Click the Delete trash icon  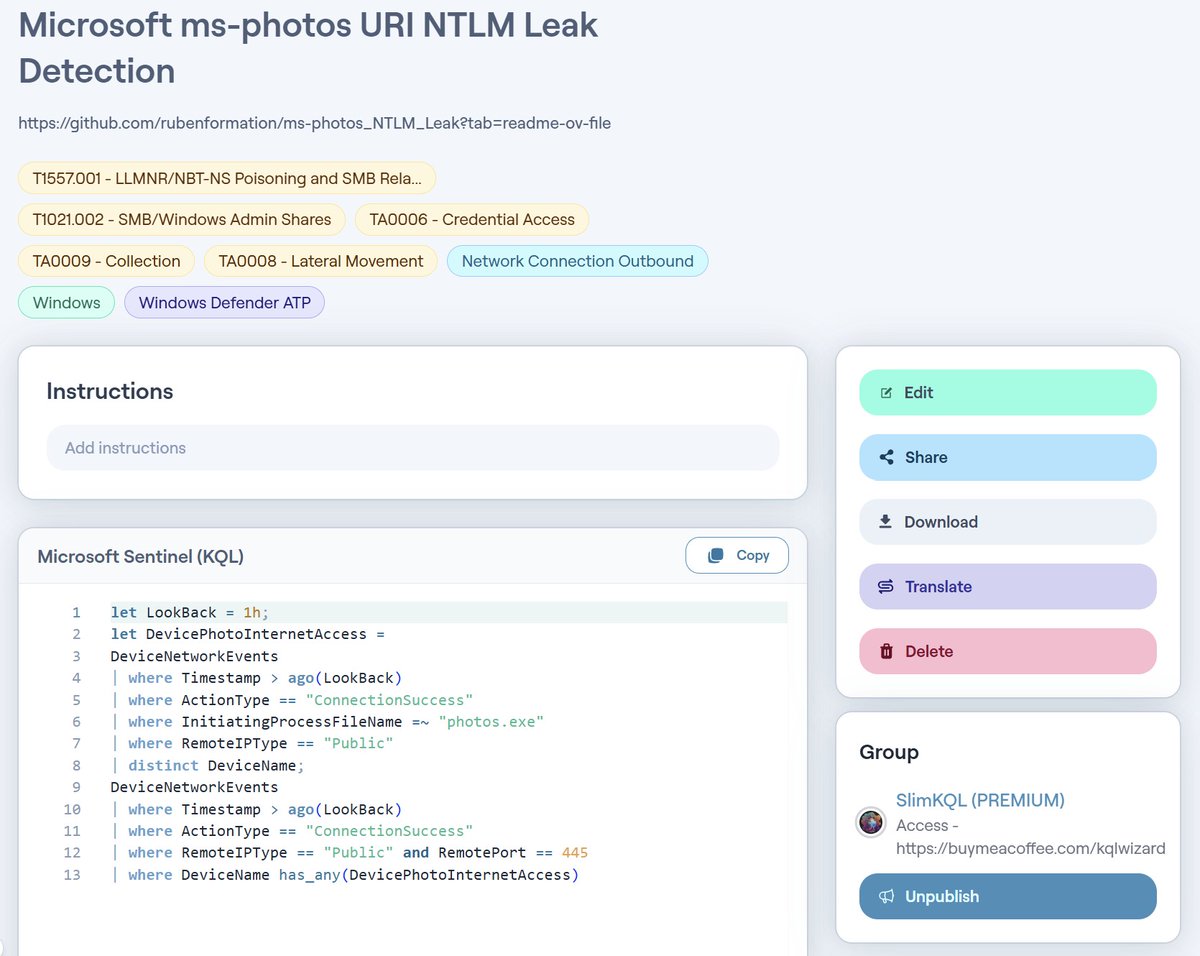coord(886,651)
